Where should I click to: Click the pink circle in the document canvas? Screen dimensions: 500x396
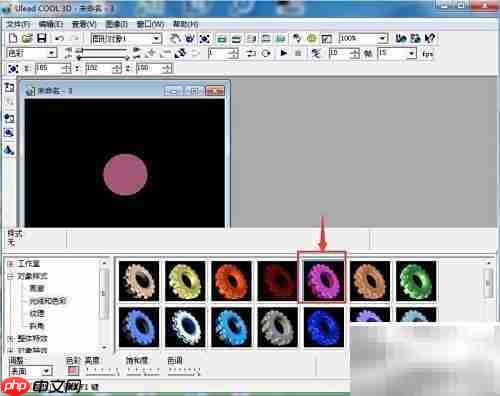point(125,174)
